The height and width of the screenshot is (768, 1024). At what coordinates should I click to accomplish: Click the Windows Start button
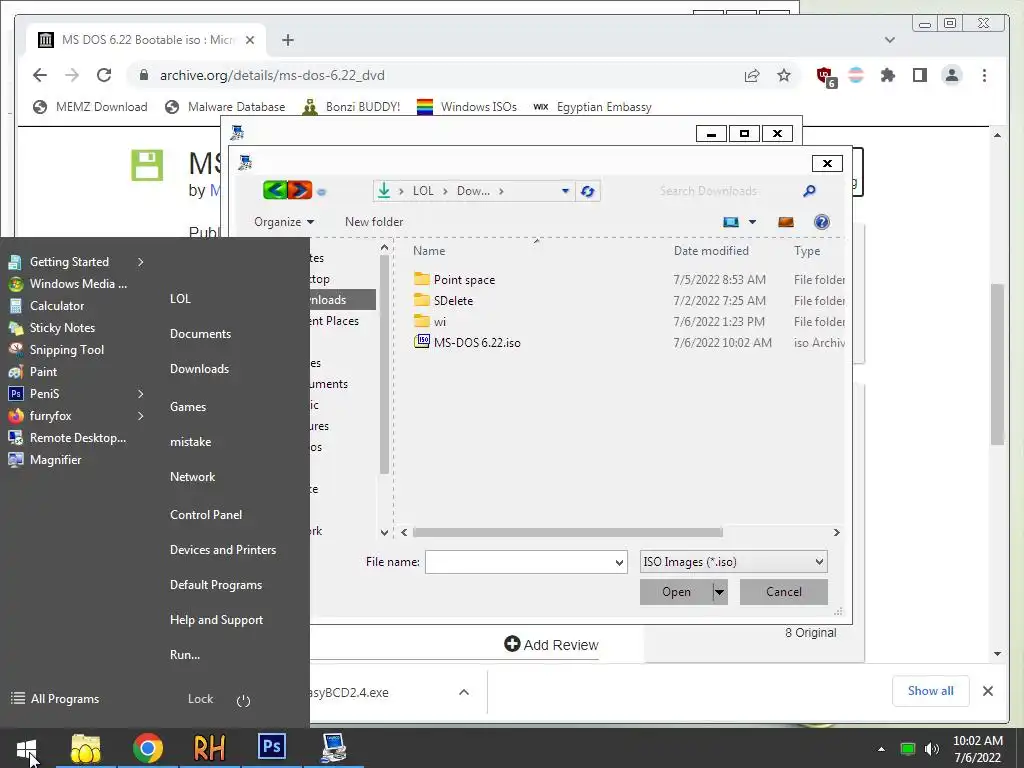click(x=27, y=749)
